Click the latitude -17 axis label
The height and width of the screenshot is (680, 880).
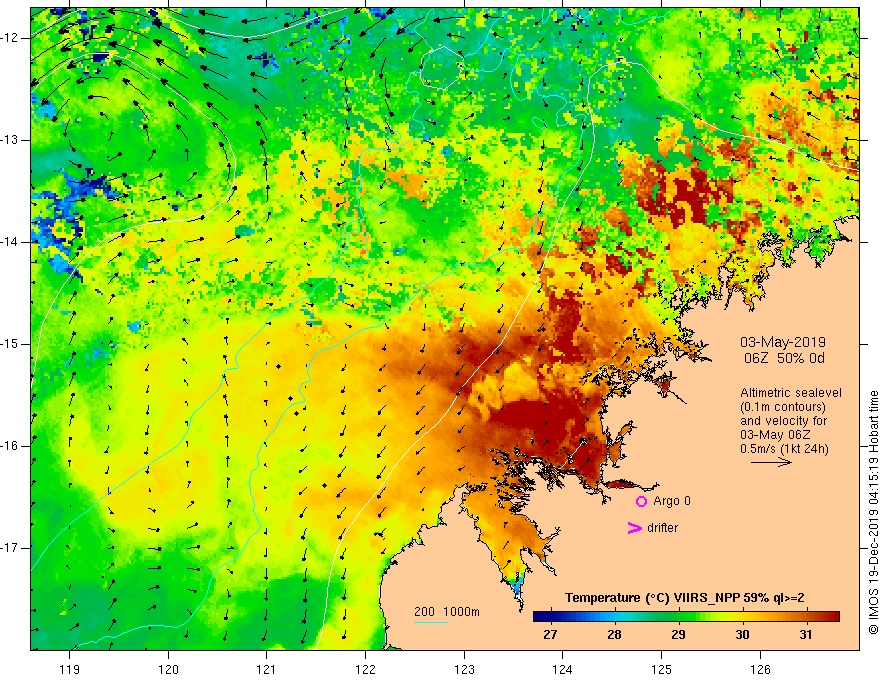(10, 548)
